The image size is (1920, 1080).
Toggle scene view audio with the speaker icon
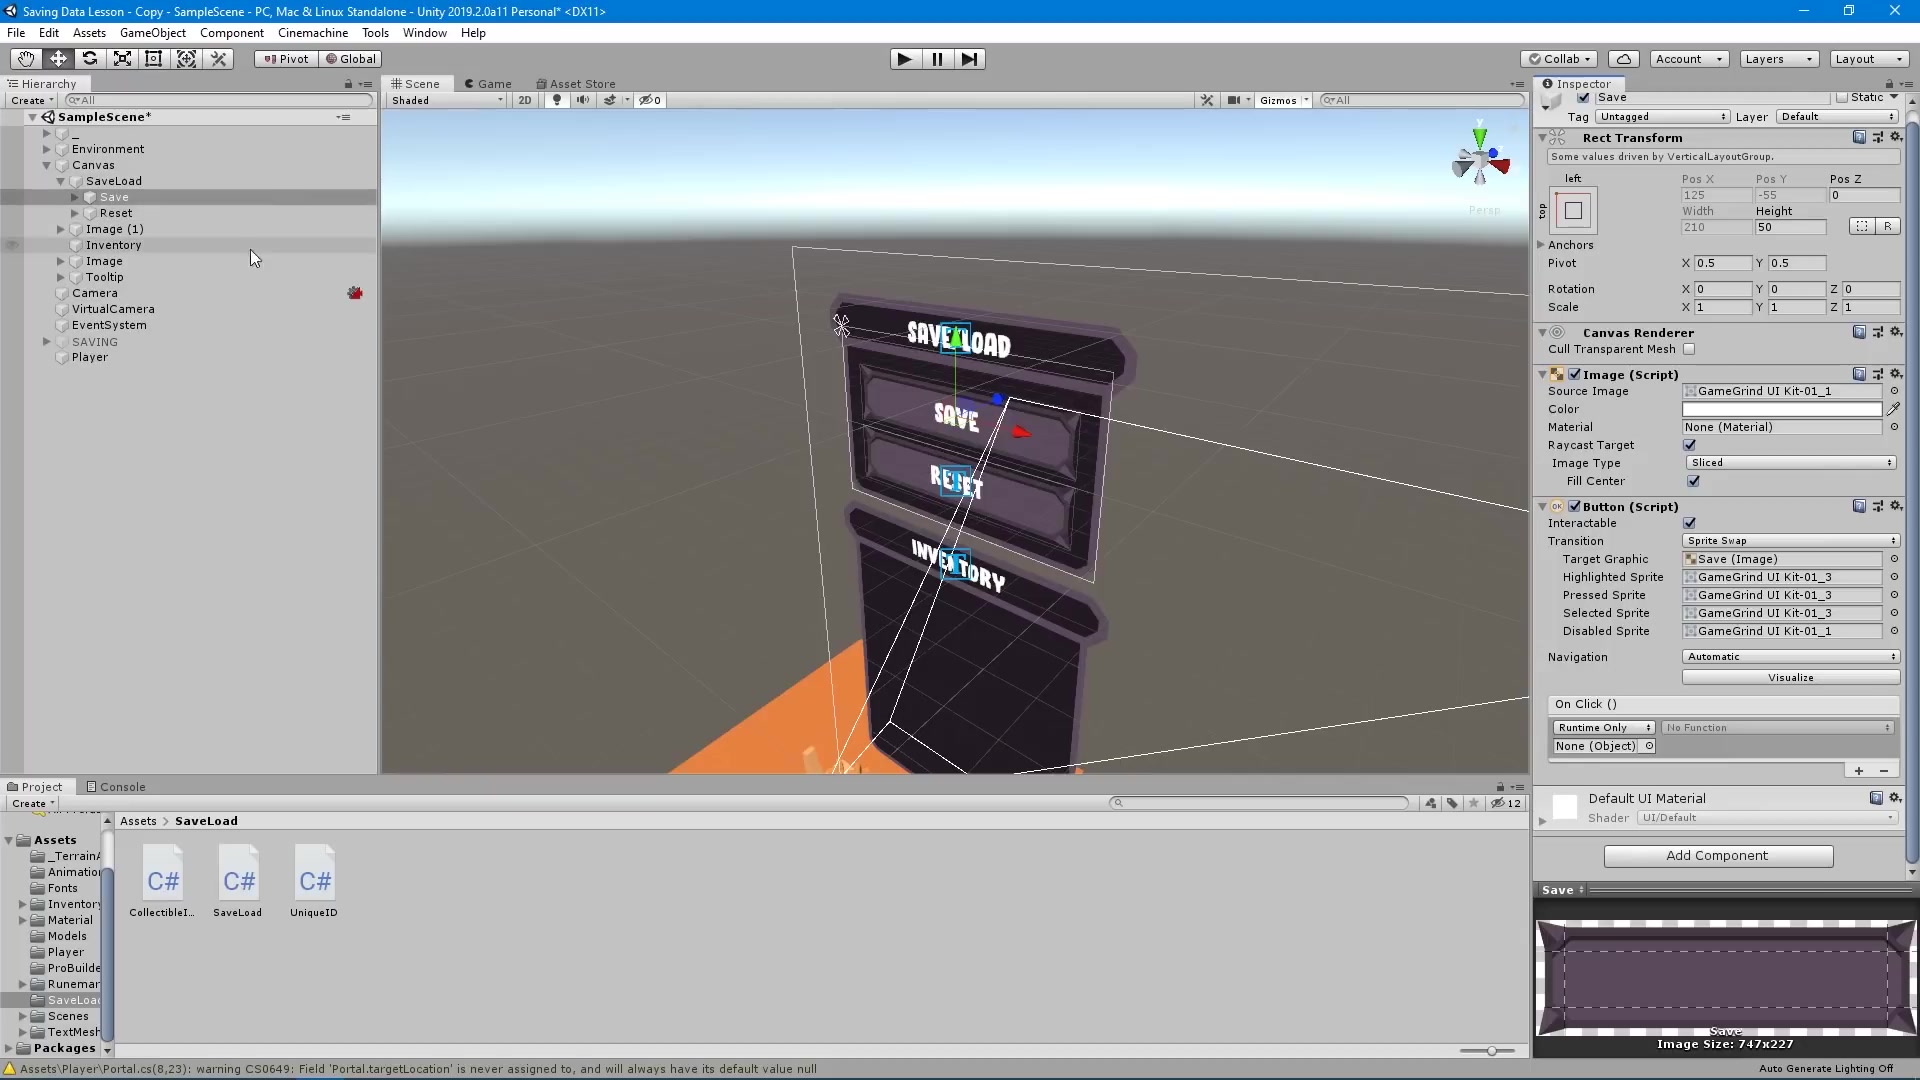[583, 100]
